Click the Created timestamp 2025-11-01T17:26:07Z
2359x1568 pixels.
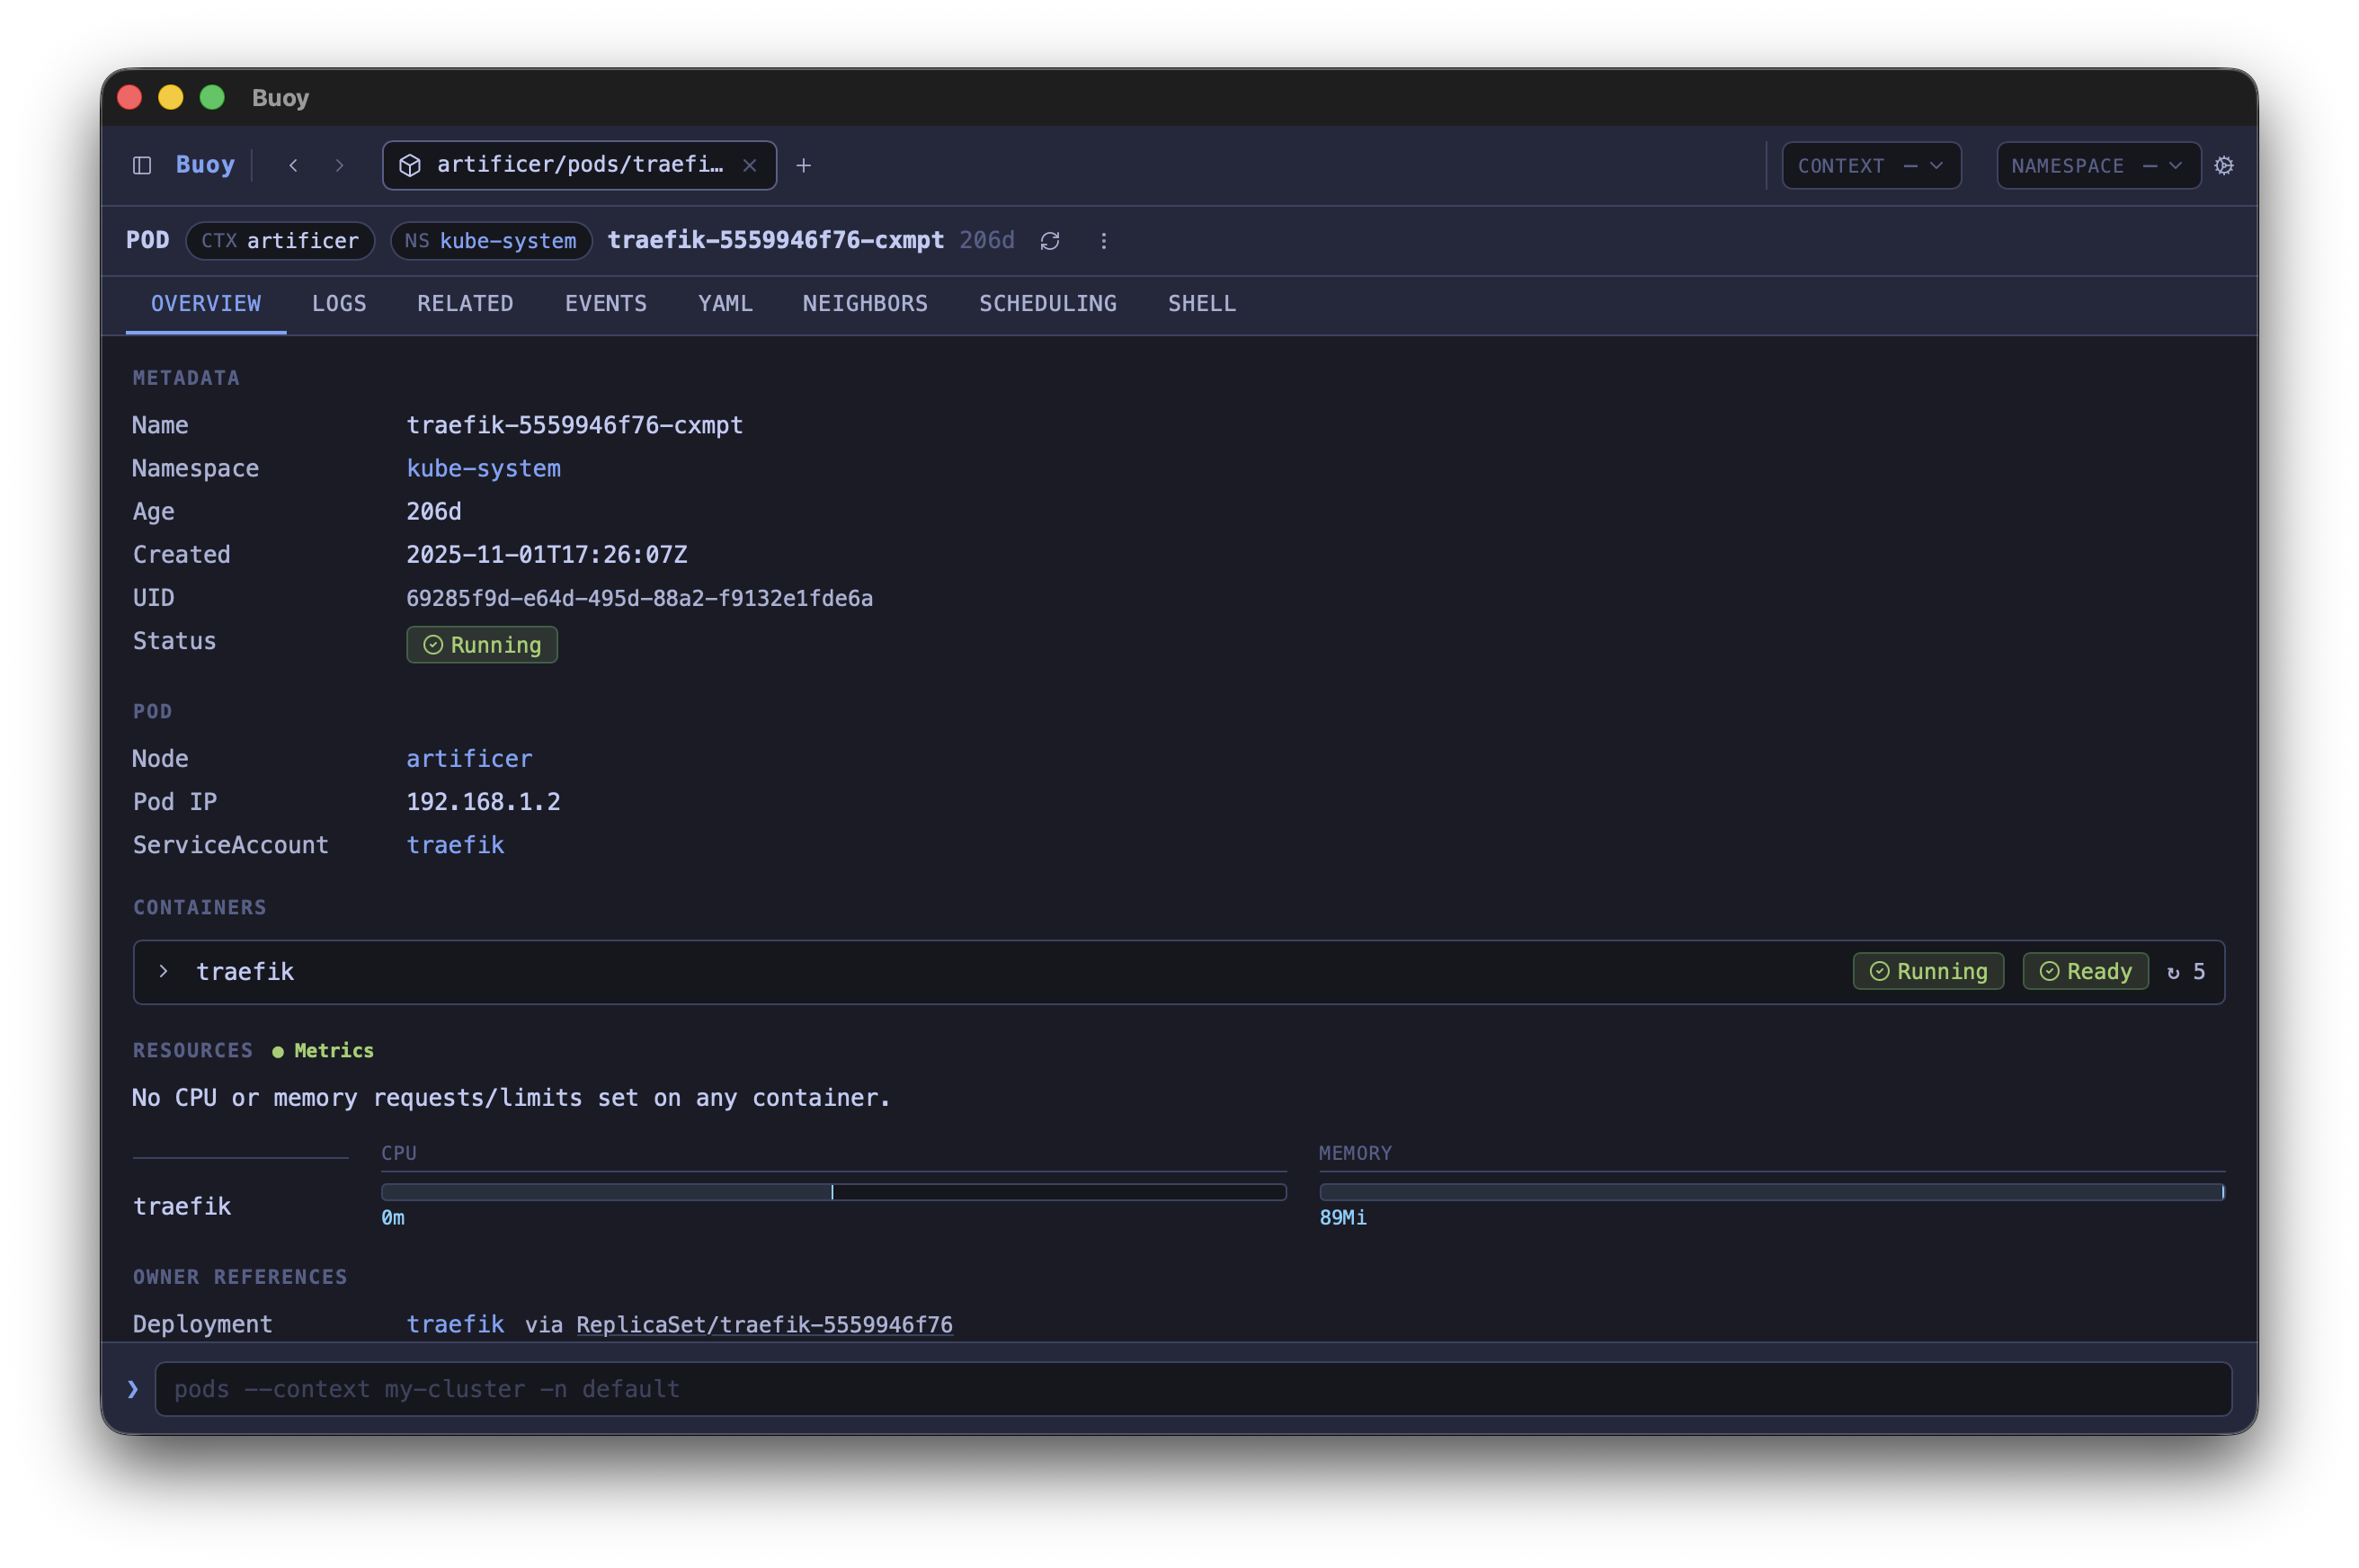[546, 554]
